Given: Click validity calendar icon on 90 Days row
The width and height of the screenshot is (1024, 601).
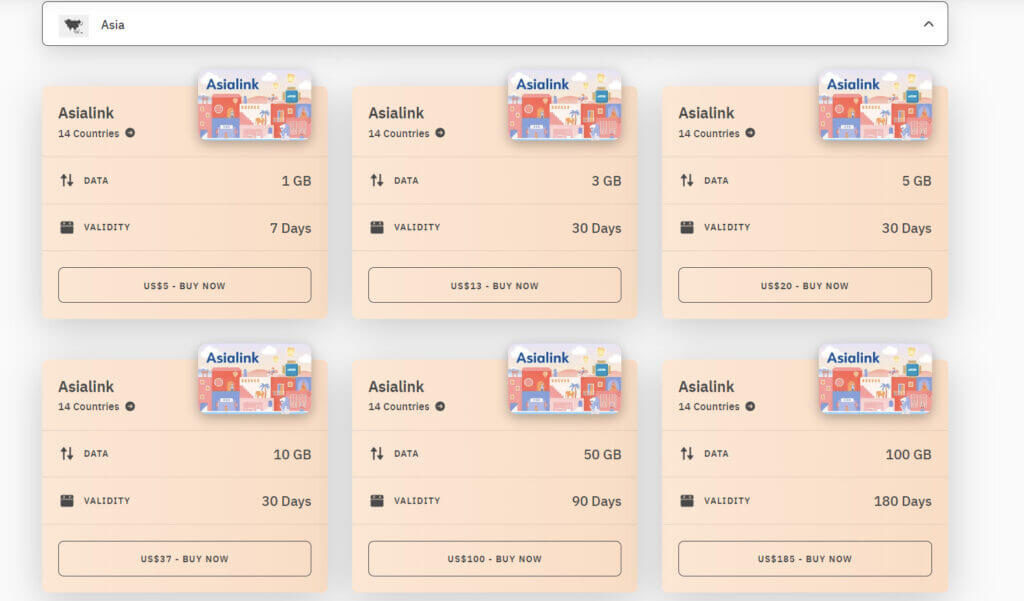Looking at the screenshot, I should [x=377, y=500].
